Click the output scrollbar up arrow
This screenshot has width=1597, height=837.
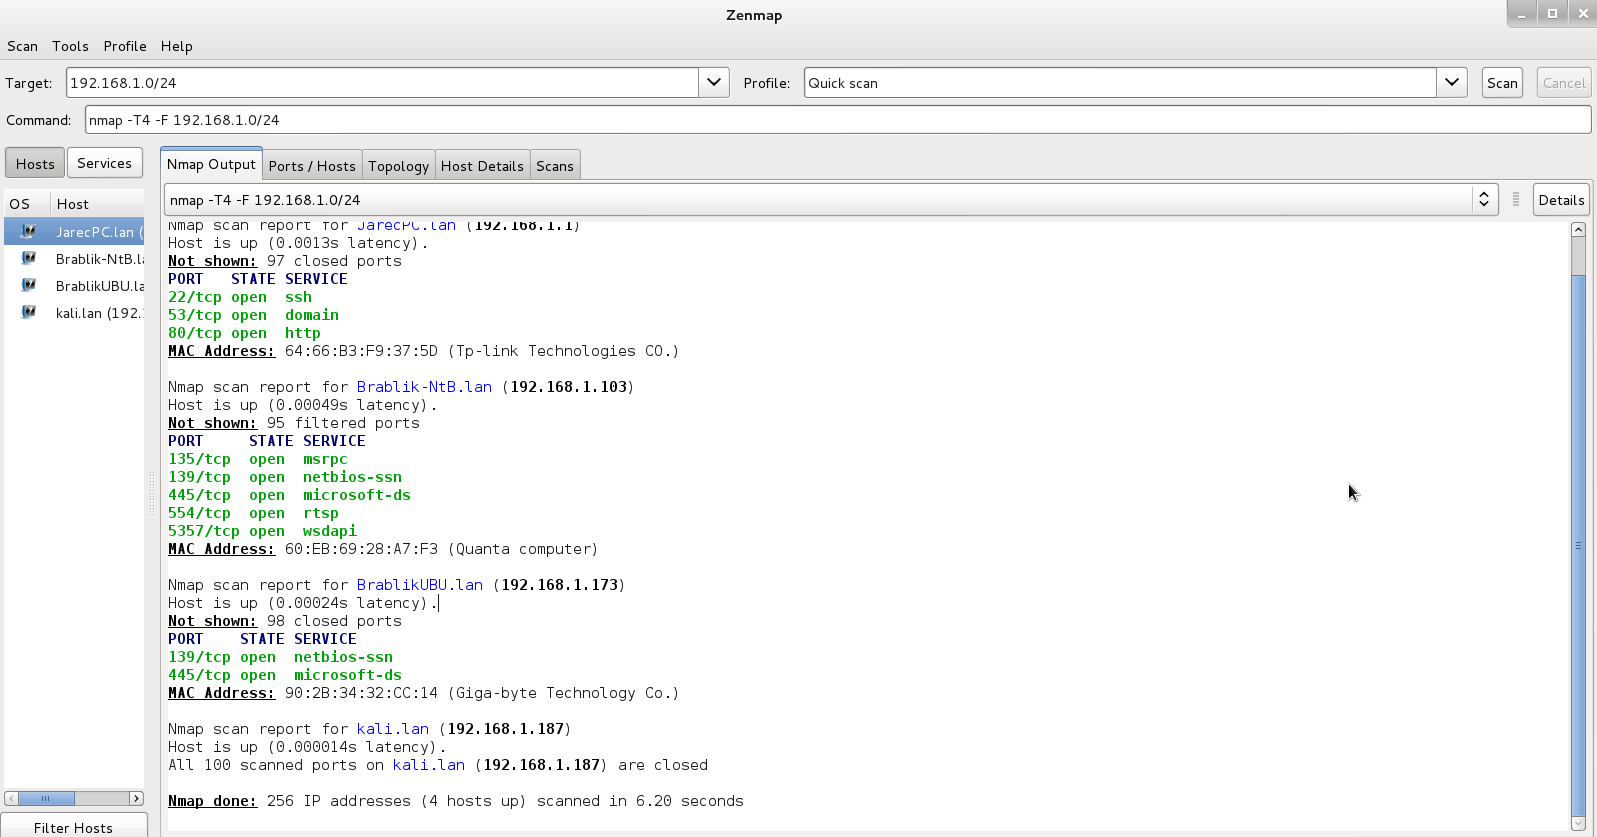point(1578,229)
